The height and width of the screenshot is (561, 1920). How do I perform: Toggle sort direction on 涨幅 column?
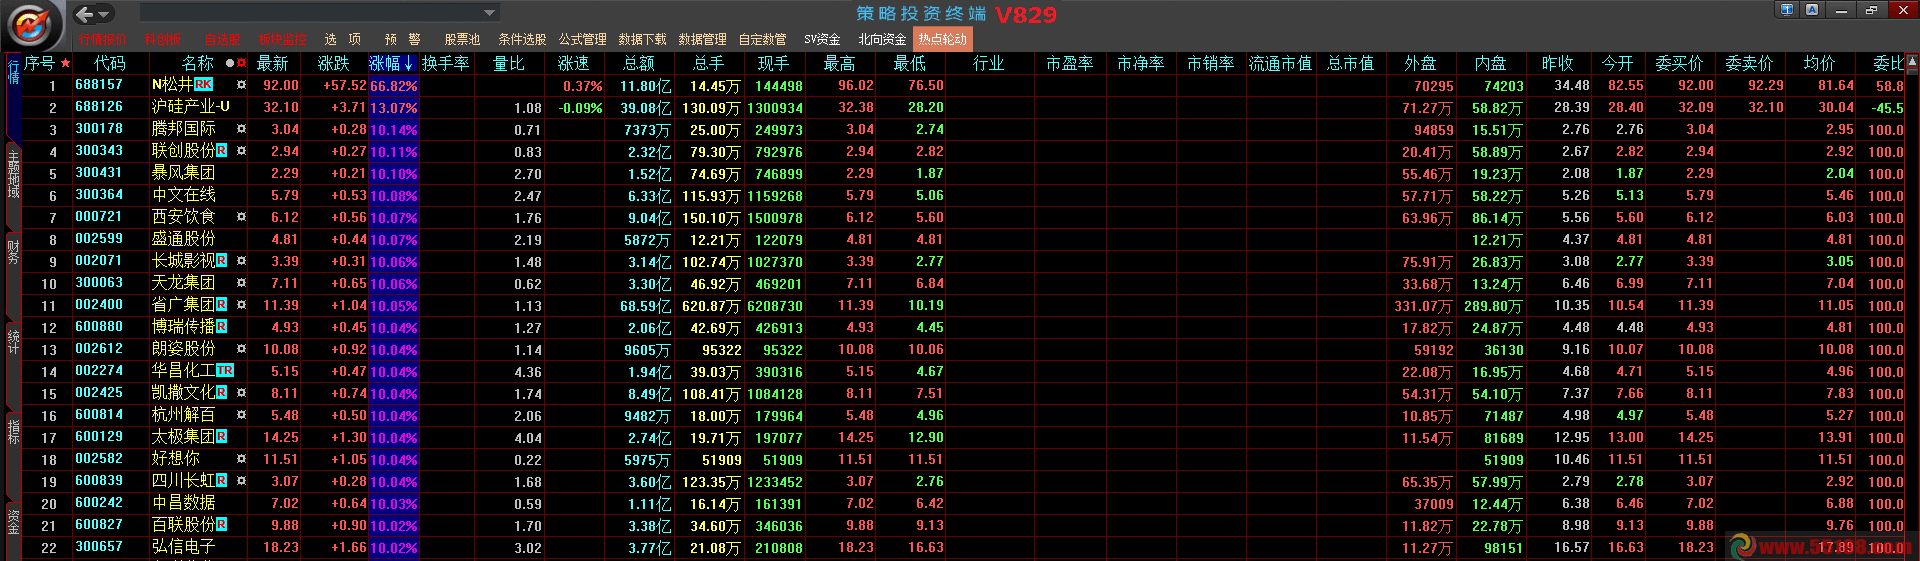pos(392,63)
